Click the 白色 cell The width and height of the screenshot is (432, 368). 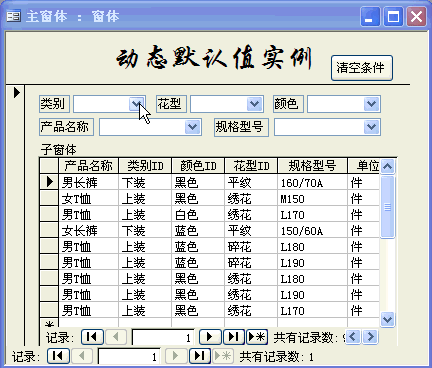pos(198,214)
